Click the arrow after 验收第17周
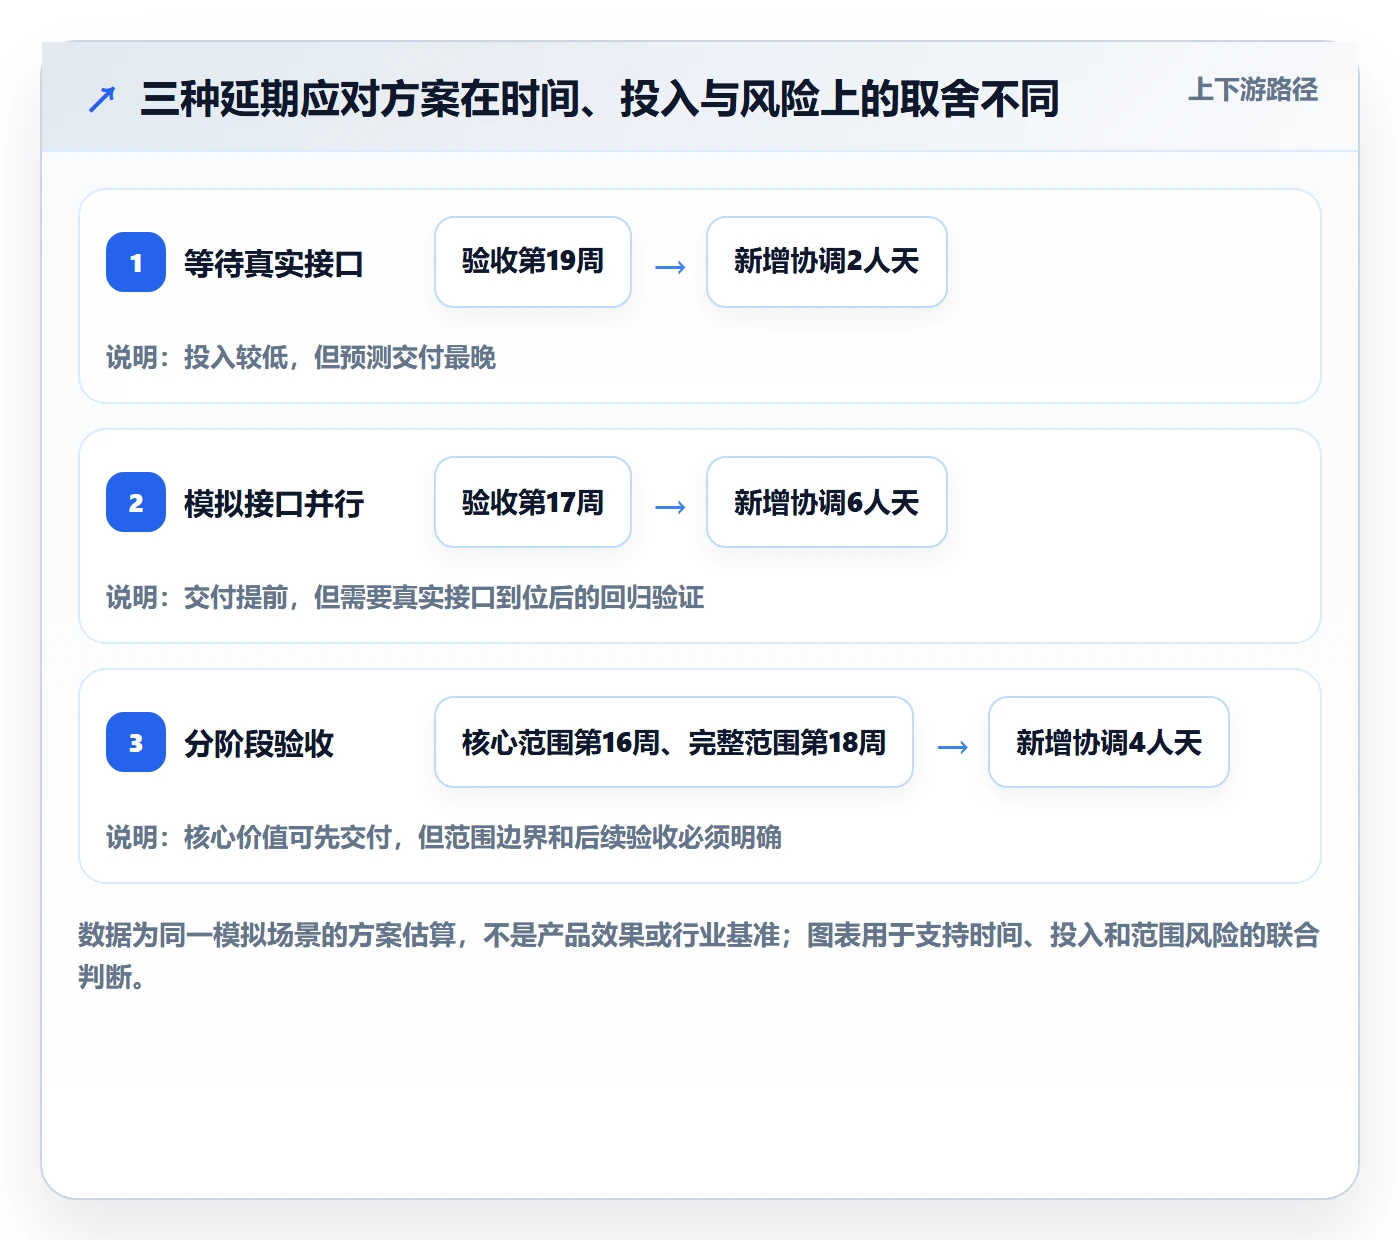 pyautogui.click(x=670, y=507)
